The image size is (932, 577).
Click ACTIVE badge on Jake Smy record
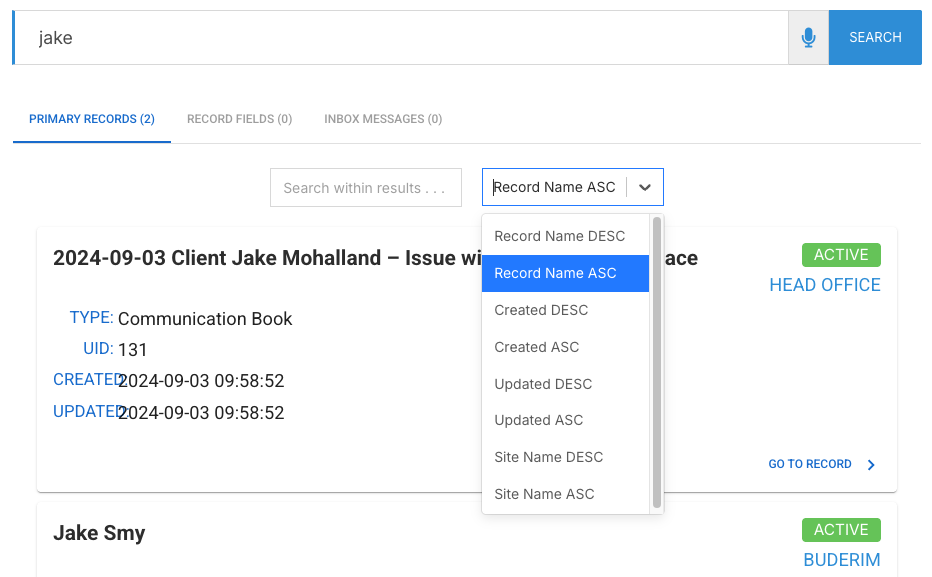click(841, 530)
